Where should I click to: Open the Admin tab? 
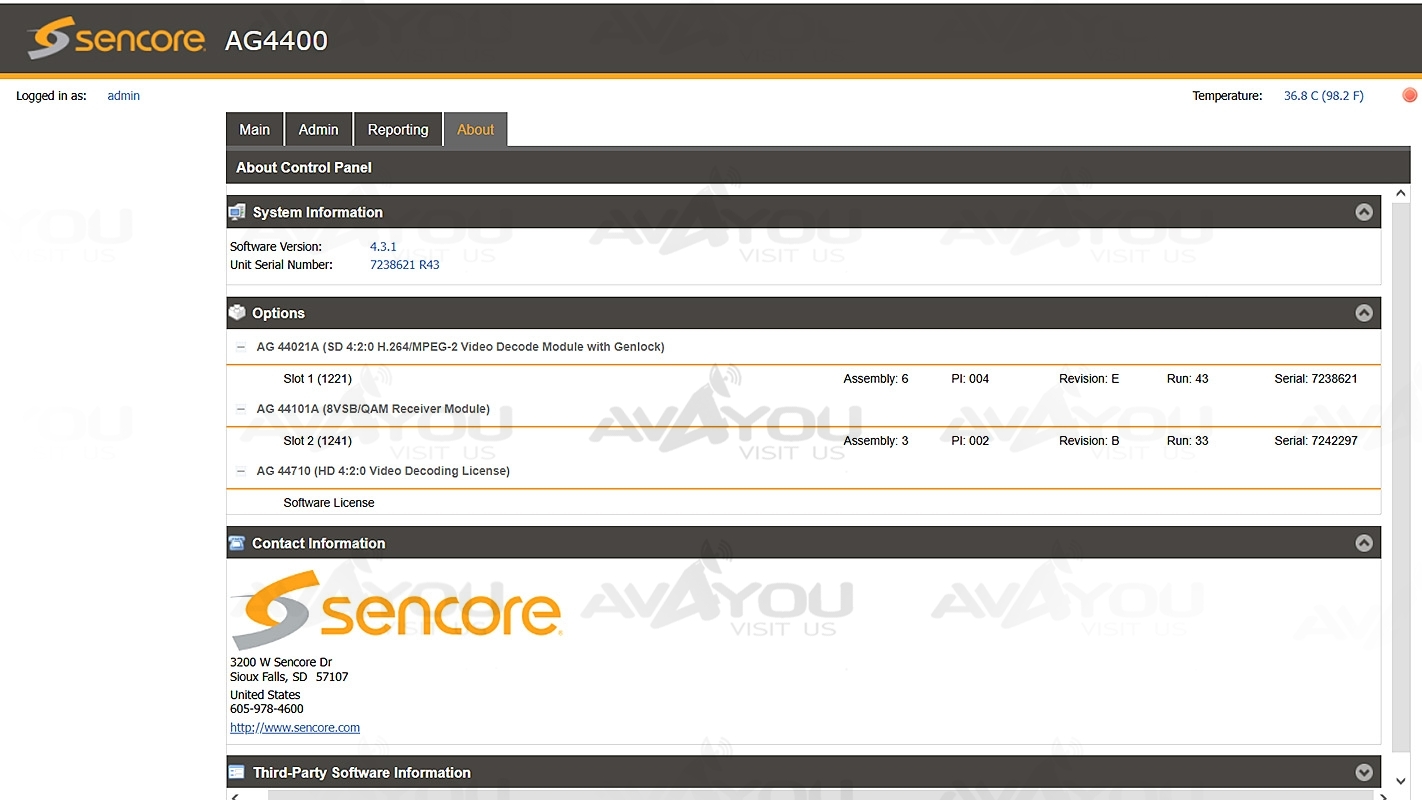point(318,130)
